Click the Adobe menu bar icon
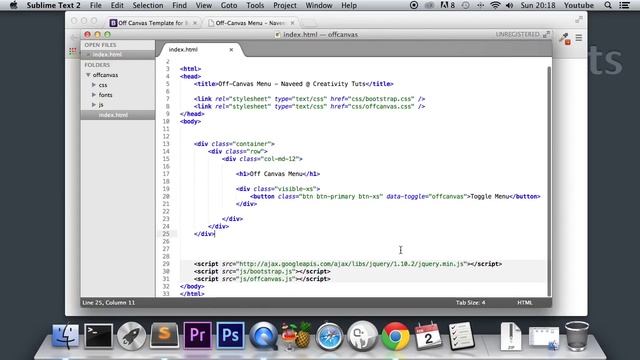 point(447,5)
